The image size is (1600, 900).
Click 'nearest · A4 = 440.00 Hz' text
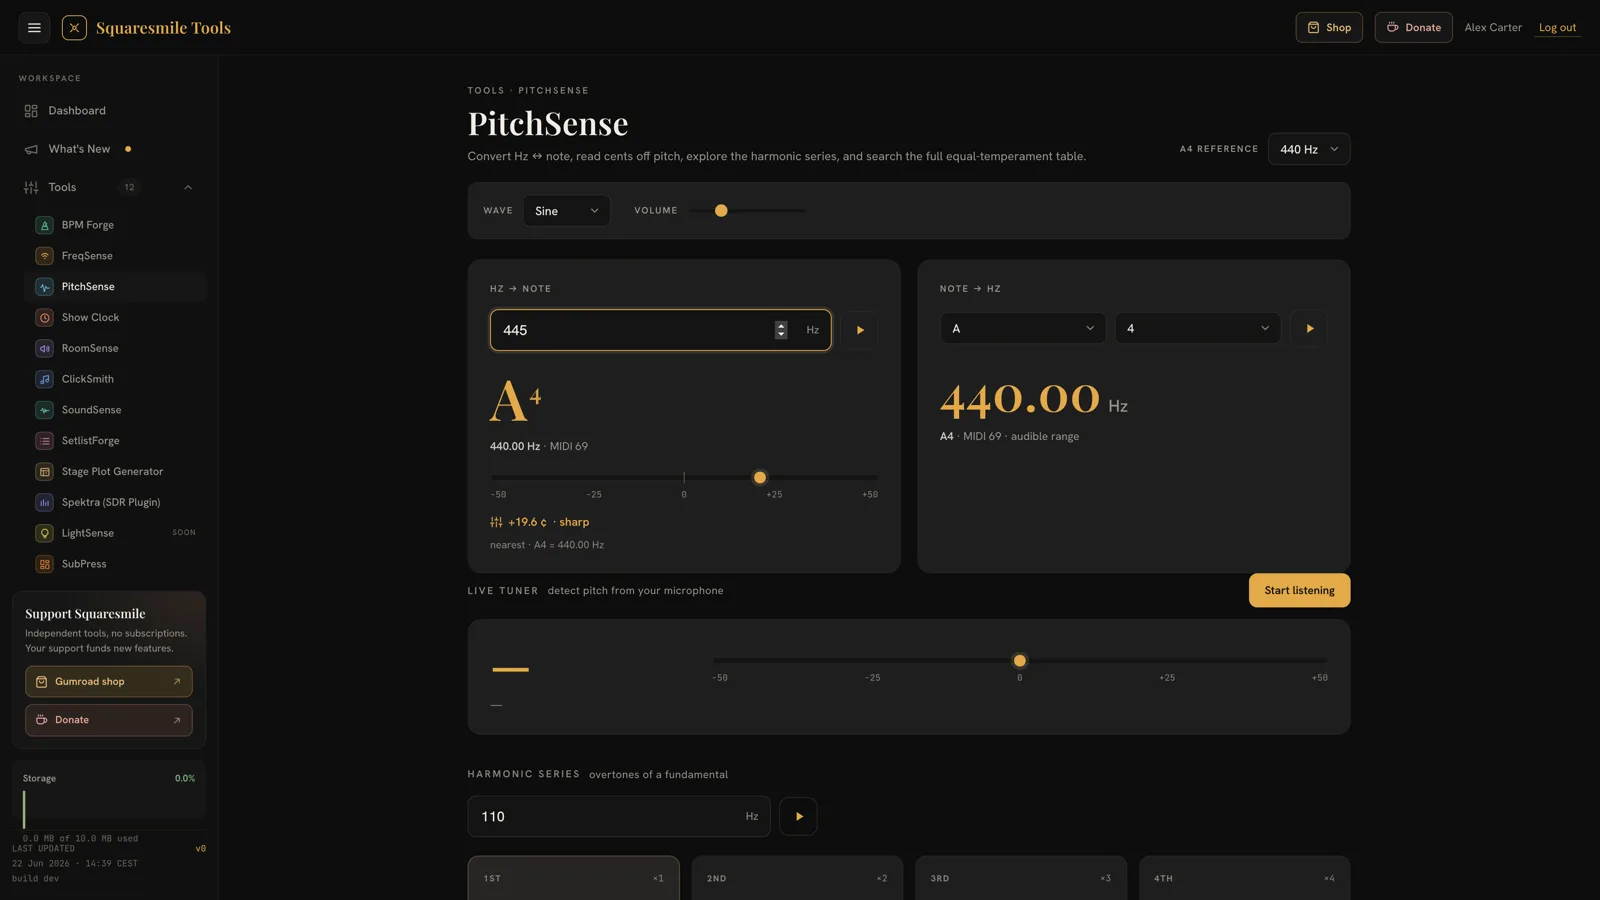547,545
